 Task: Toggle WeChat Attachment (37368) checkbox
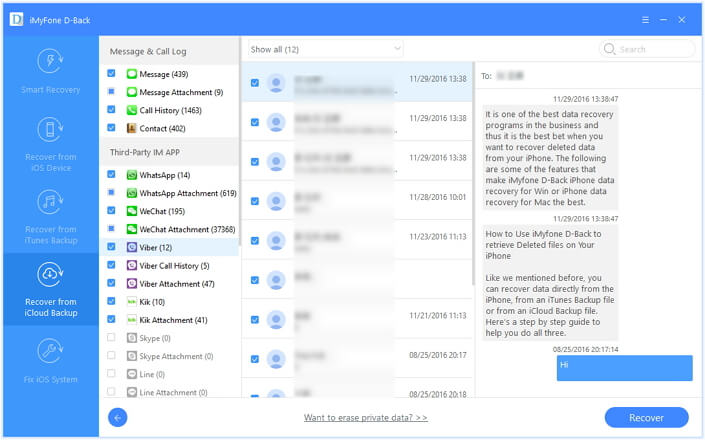coord(111,229)
